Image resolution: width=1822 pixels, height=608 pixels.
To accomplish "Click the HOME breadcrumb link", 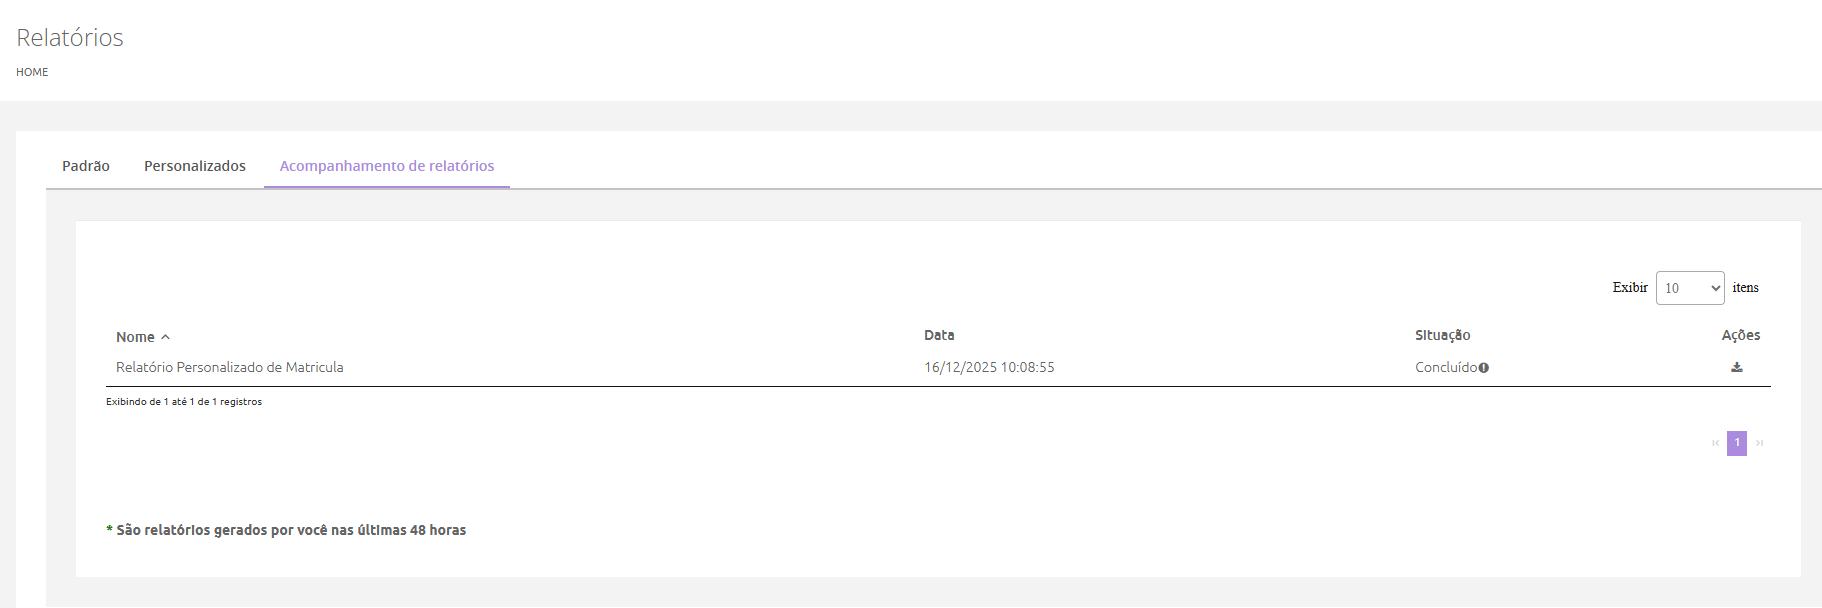I will [32, 72].
